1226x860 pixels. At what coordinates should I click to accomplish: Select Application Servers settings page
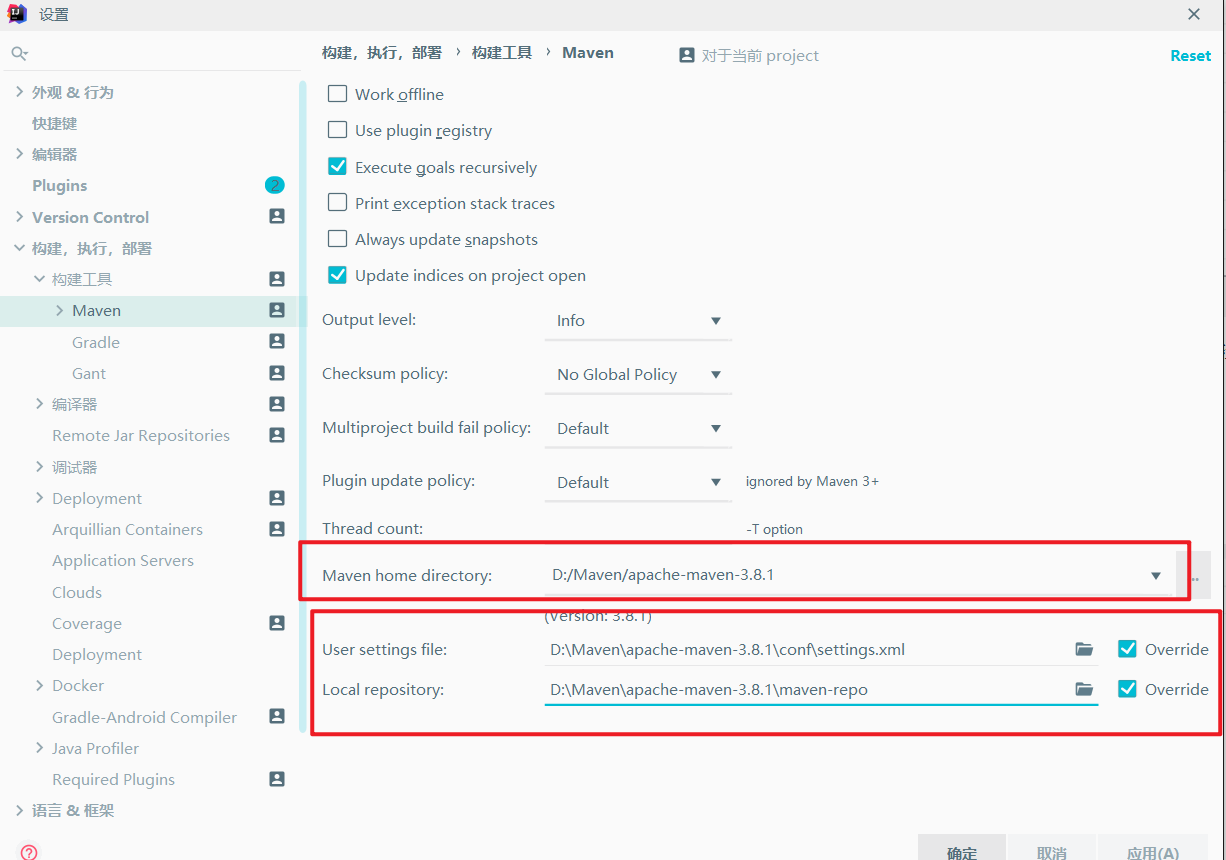tap(123, 561)
